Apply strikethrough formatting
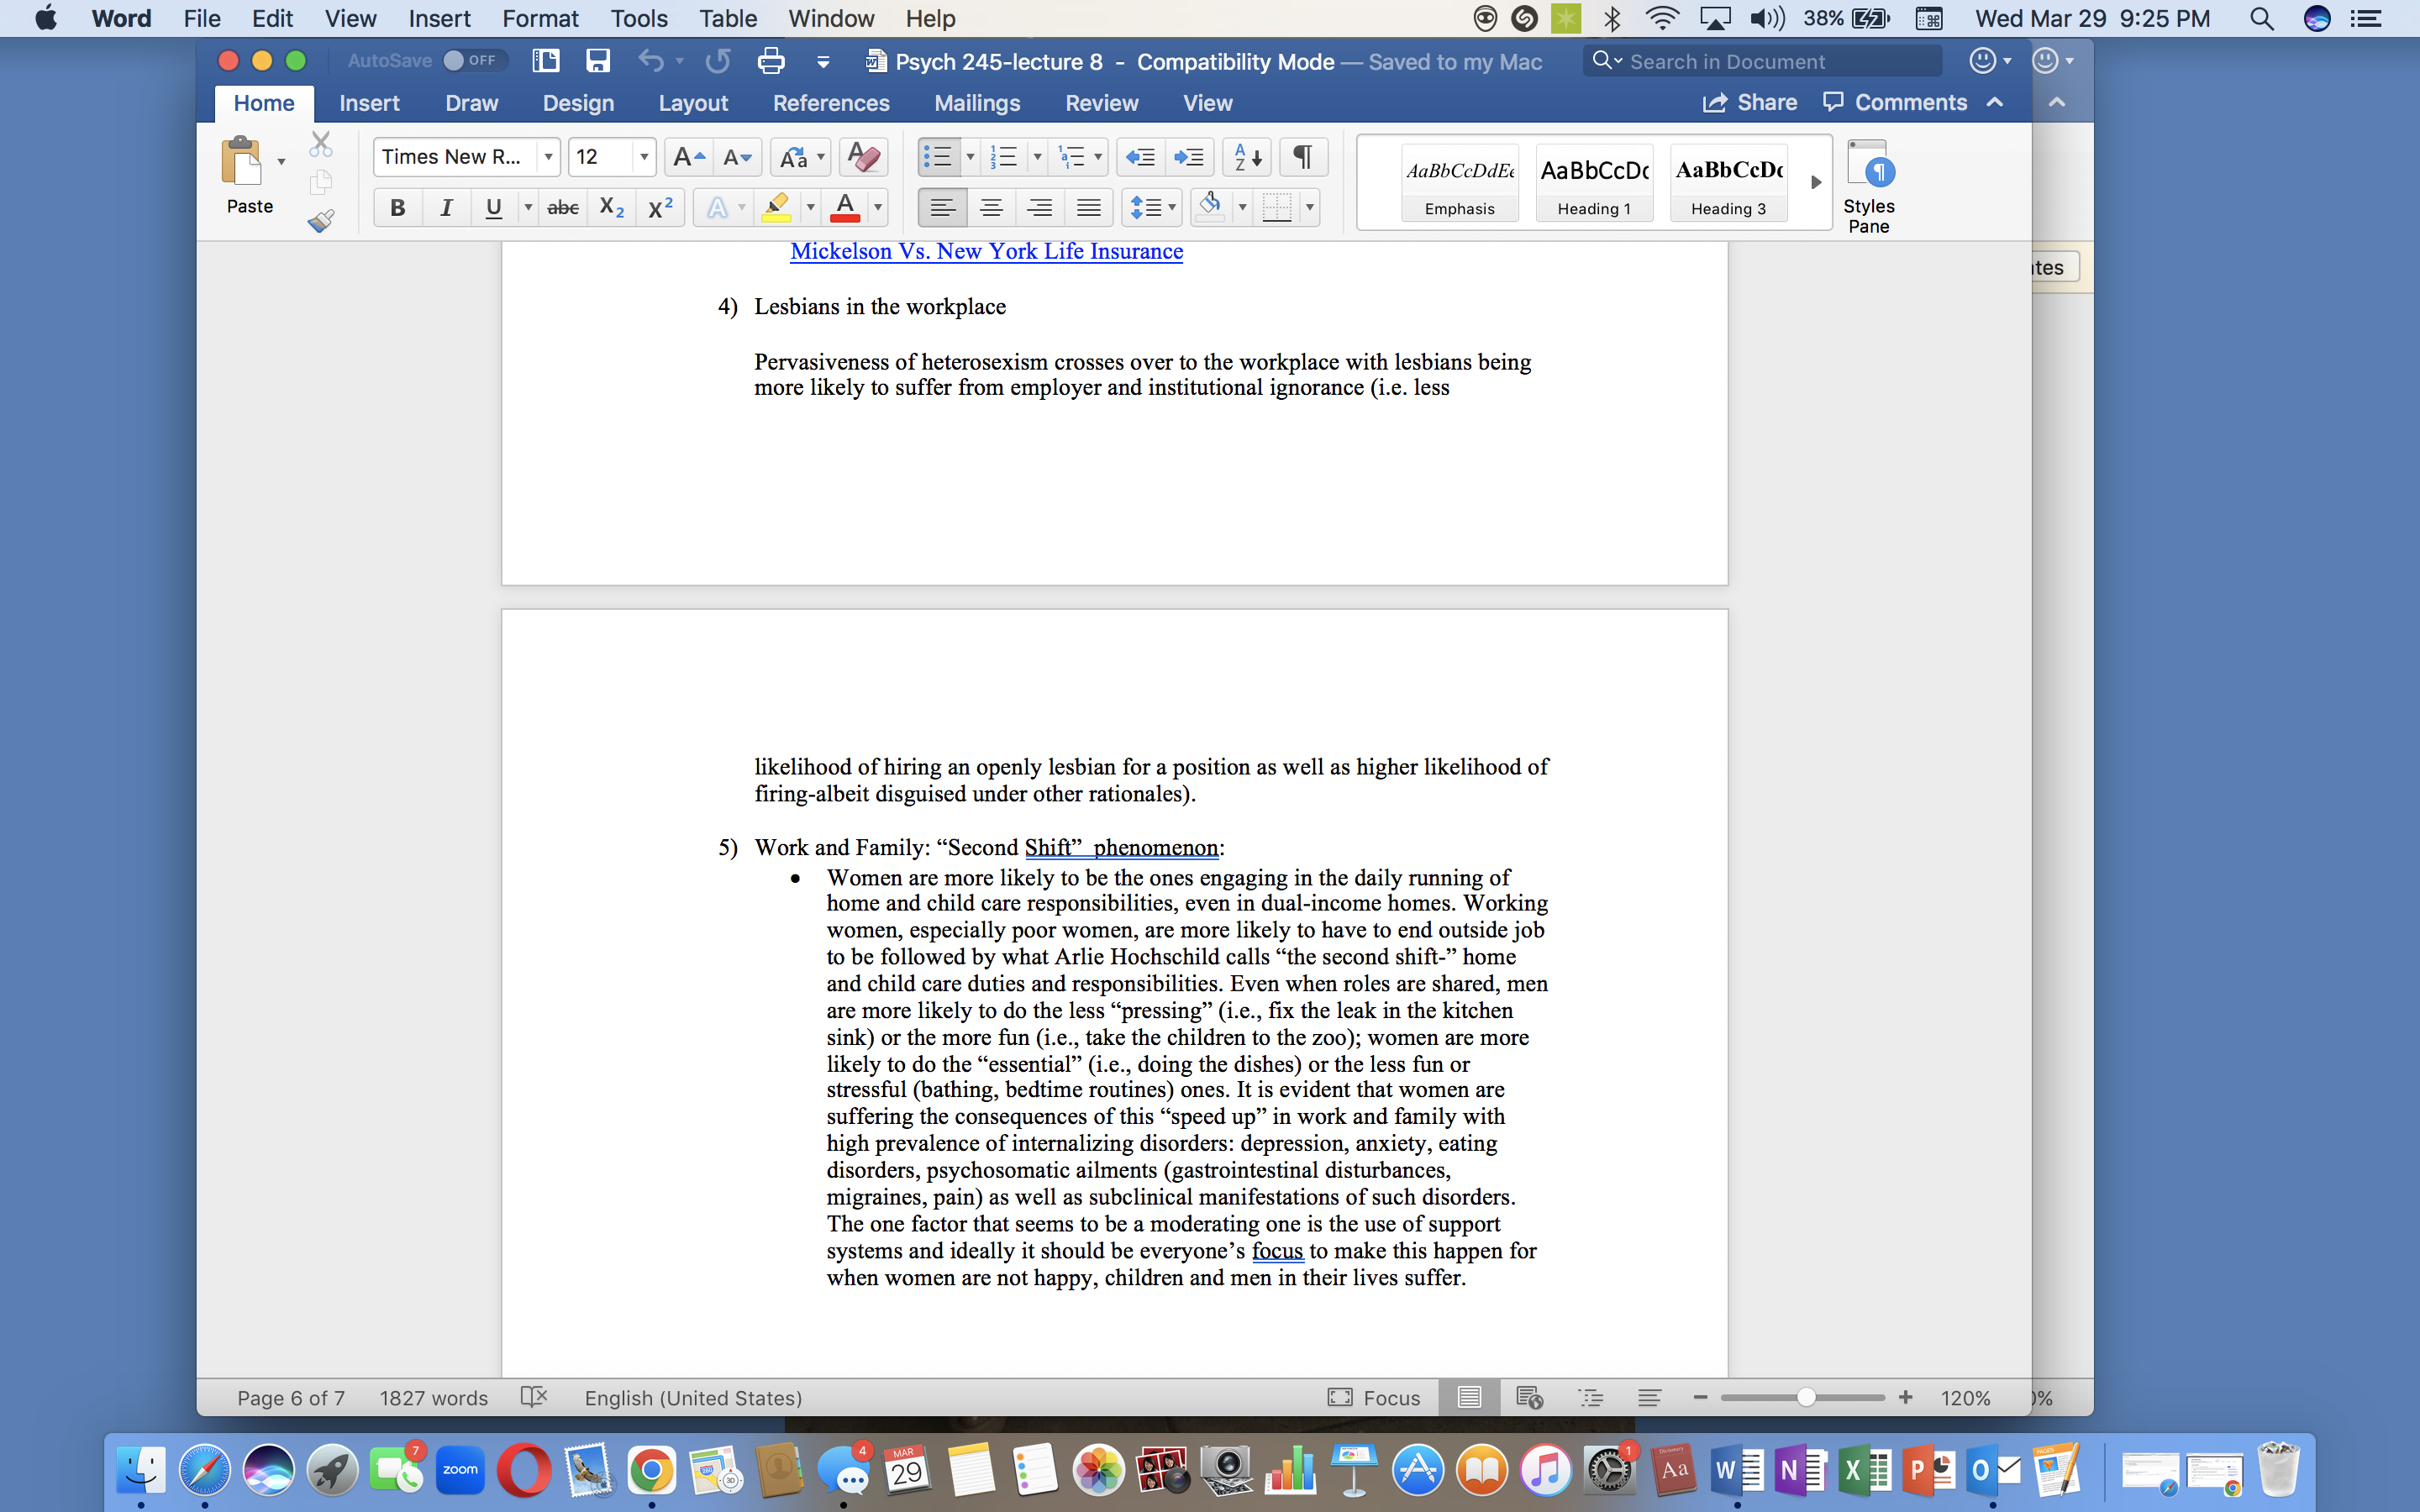Viewport: 2420px width, 1512px height. (563, 208)
